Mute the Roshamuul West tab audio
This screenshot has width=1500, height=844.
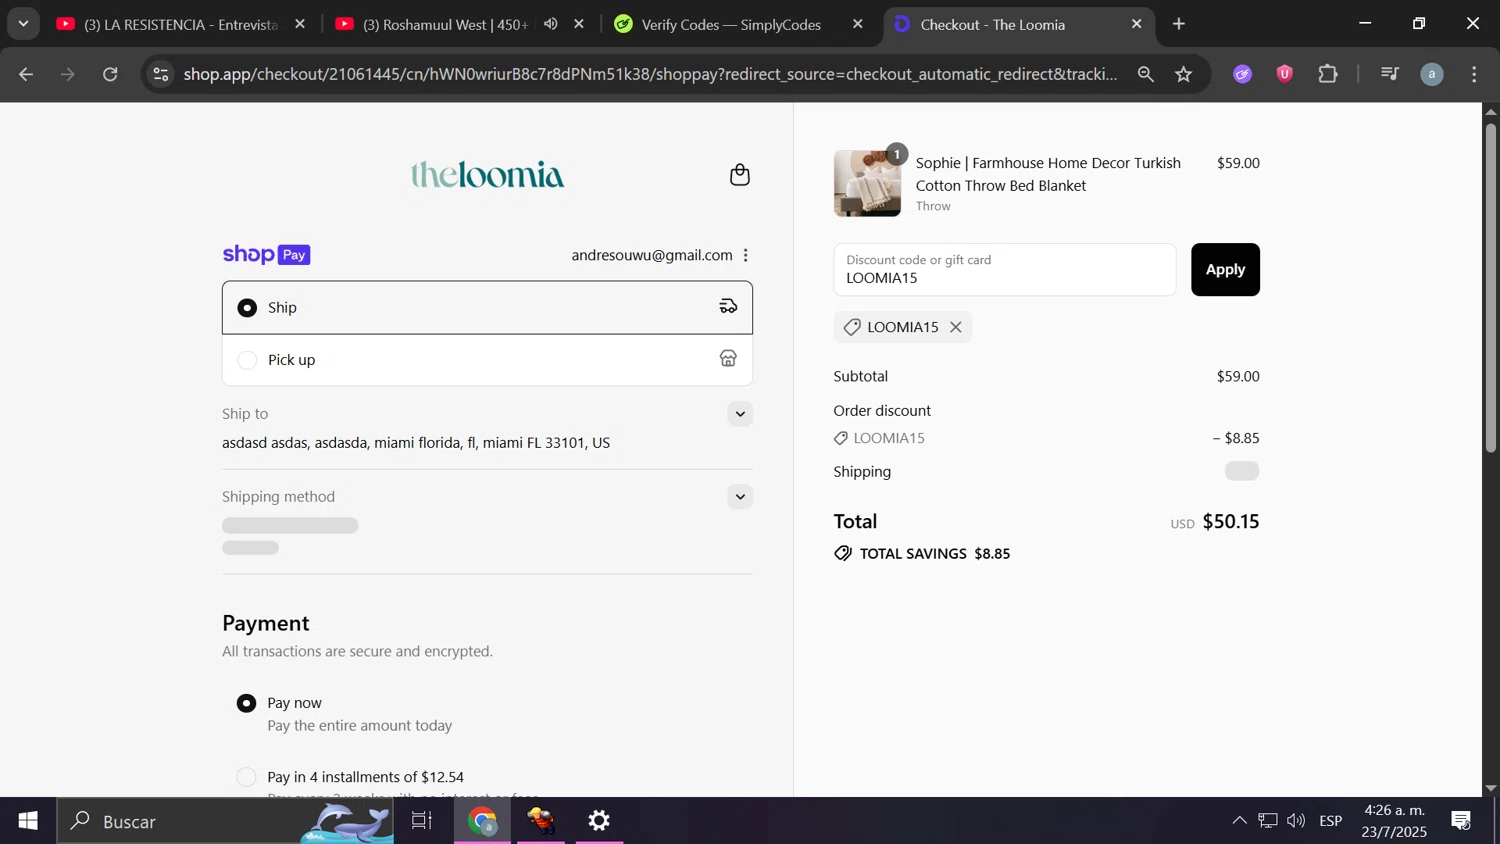(x=551, y=24)
